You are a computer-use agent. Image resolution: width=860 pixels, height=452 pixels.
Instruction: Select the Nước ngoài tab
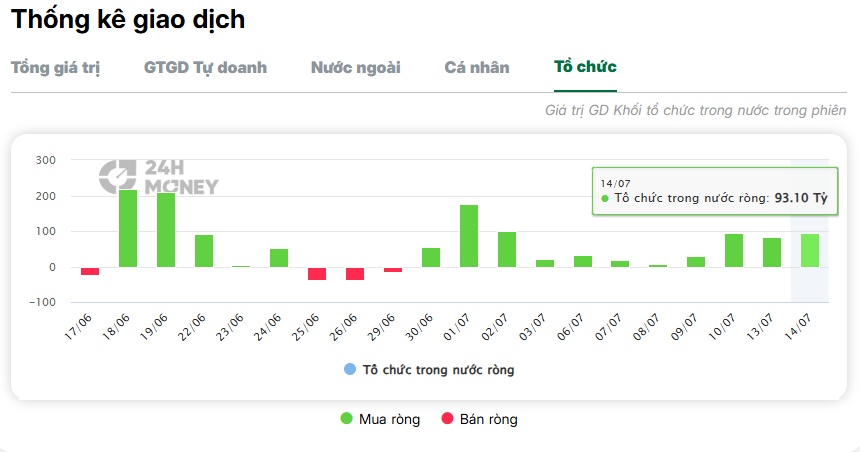point(355,67)
